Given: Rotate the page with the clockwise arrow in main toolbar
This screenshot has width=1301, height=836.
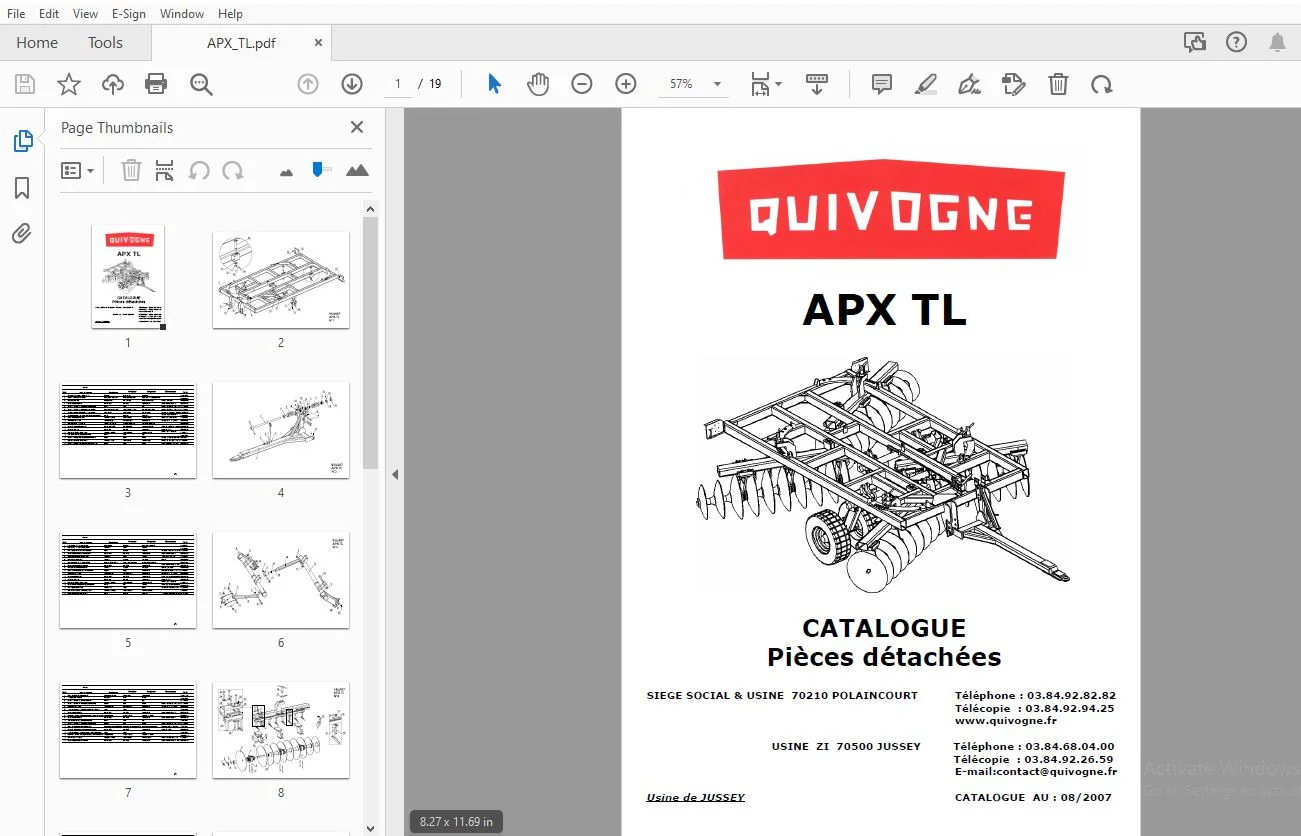Looking at the screenshot, I should (1102, 84).
